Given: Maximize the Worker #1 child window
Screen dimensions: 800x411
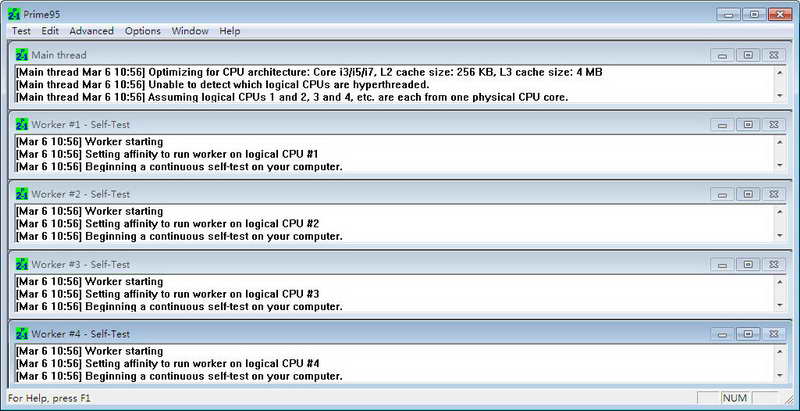Looking at the screenshot, I should tap(748, 124).
